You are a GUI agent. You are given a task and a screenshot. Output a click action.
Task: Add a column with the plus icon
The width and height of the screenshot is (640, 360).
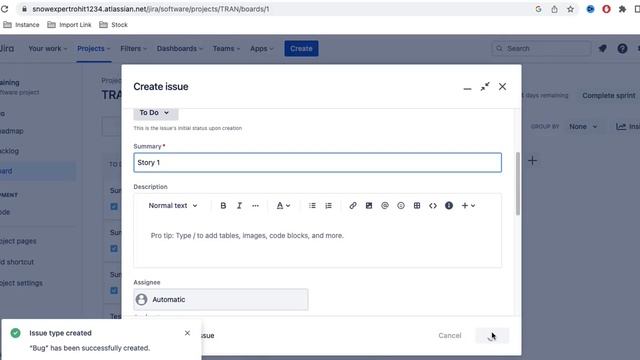(x=532, y=160)
